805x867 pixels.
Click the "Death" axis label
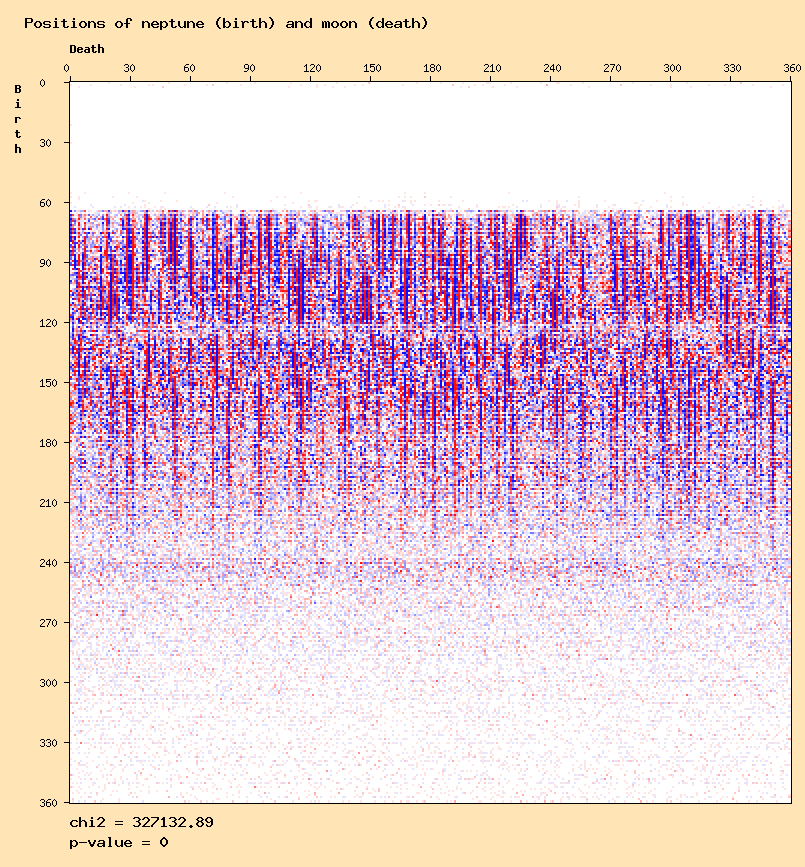click(x=86, y=49)
